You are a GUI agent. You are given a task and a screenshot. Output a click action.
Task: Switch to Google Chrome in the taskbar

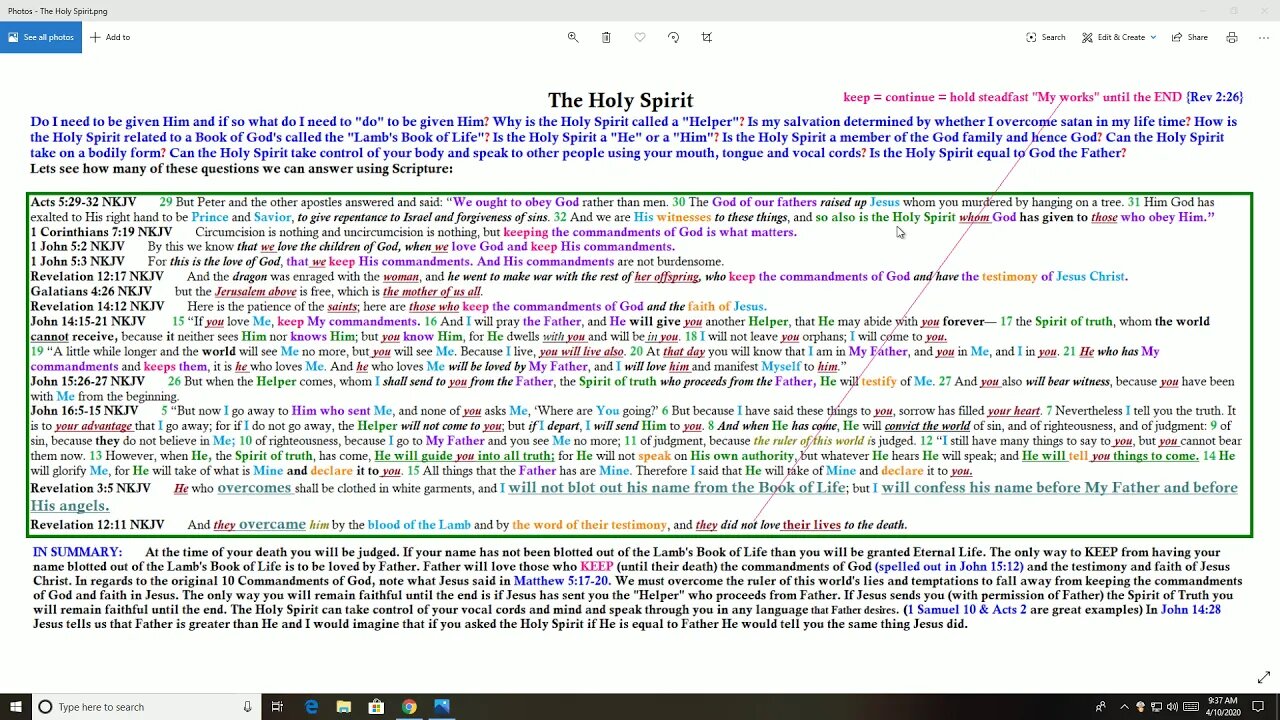(x=409, y=707)
